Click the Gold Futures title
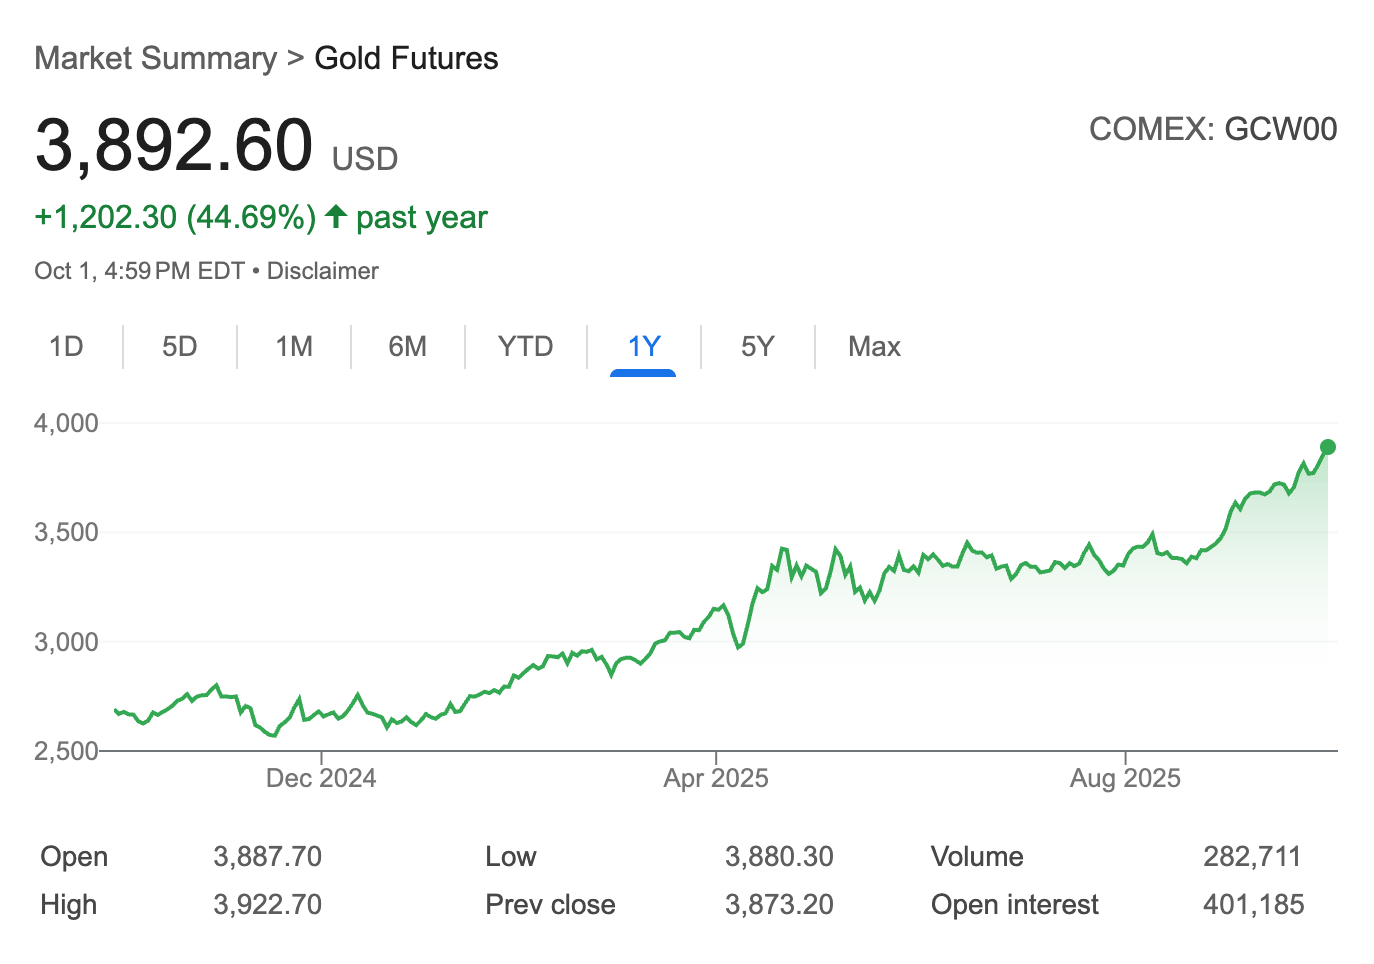The height and width of the screenshot is (964, 1374). 406,58
